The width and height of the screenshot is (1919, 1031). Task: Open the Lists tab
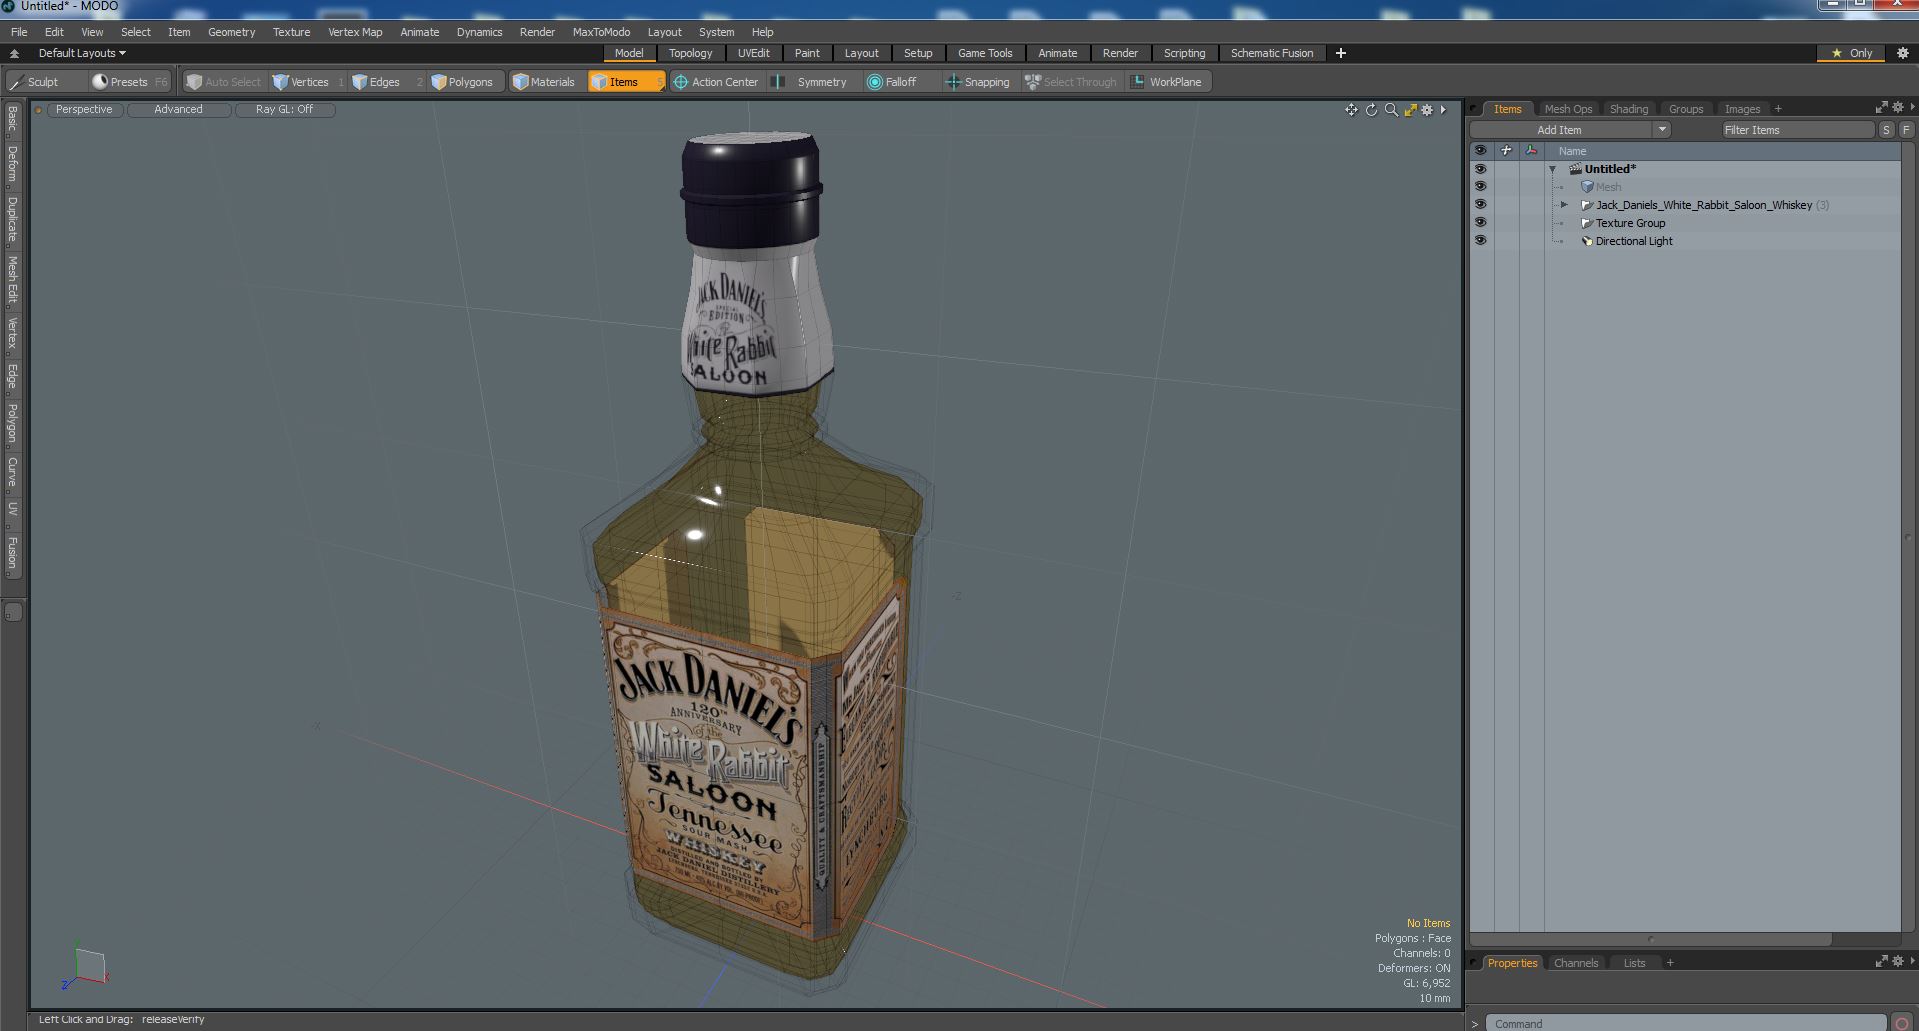tap(1634, 963)
